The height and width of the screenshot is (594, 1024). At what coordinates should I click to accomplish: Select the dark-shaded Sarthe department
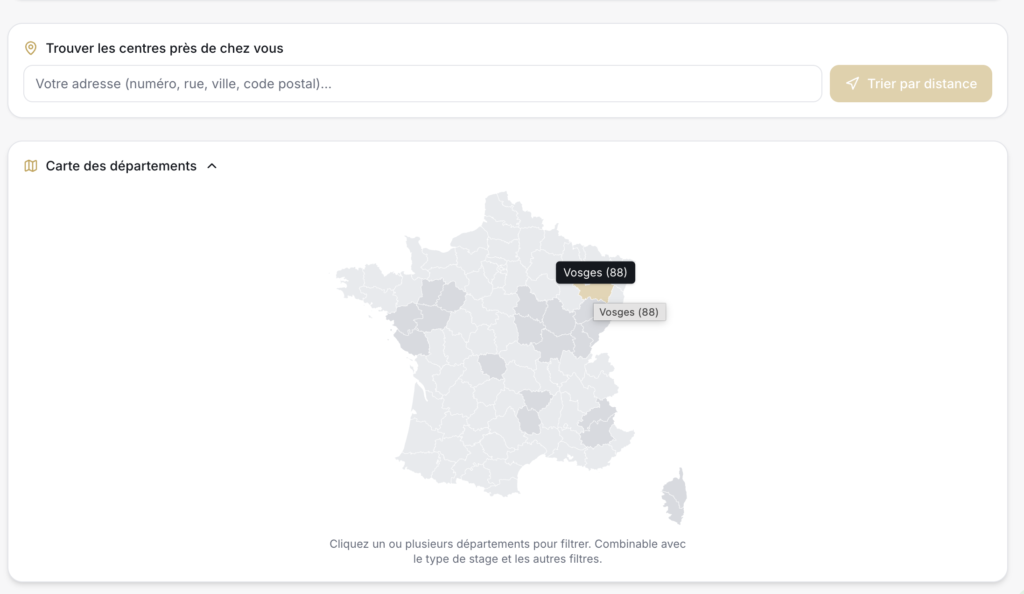[452, 297]
